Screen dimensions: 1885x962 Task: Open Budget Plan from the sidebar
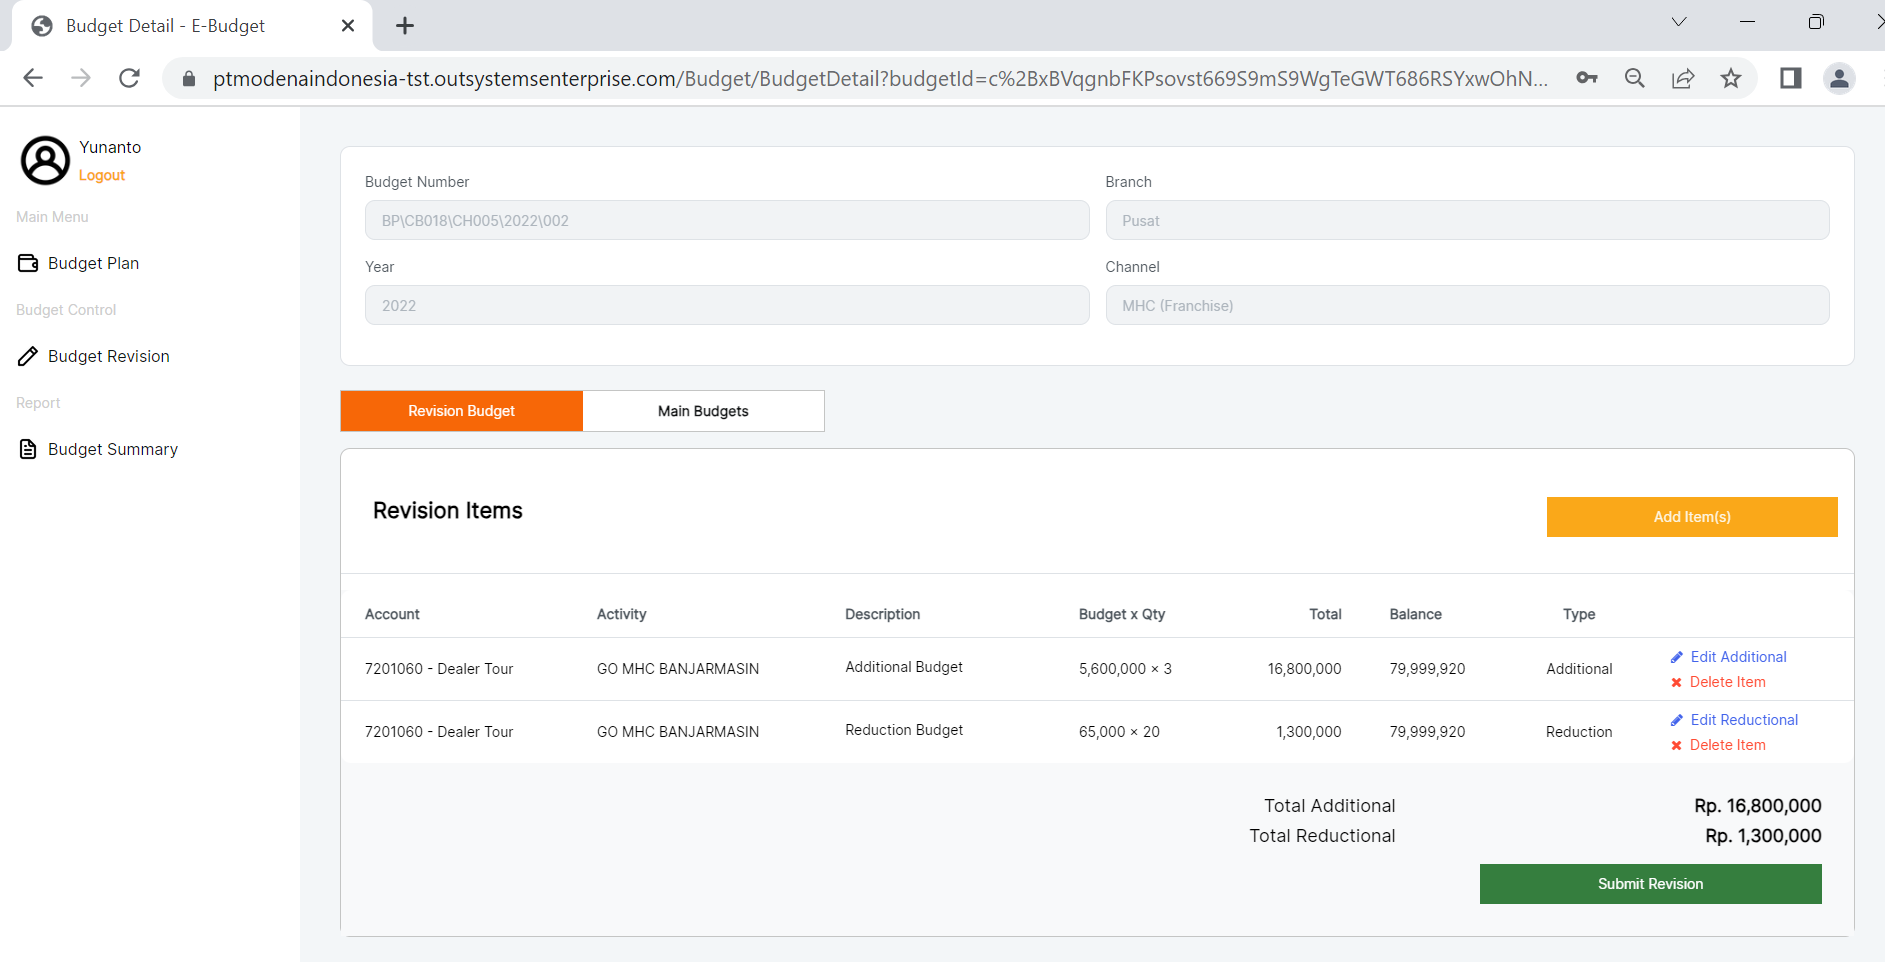[93, 263]
